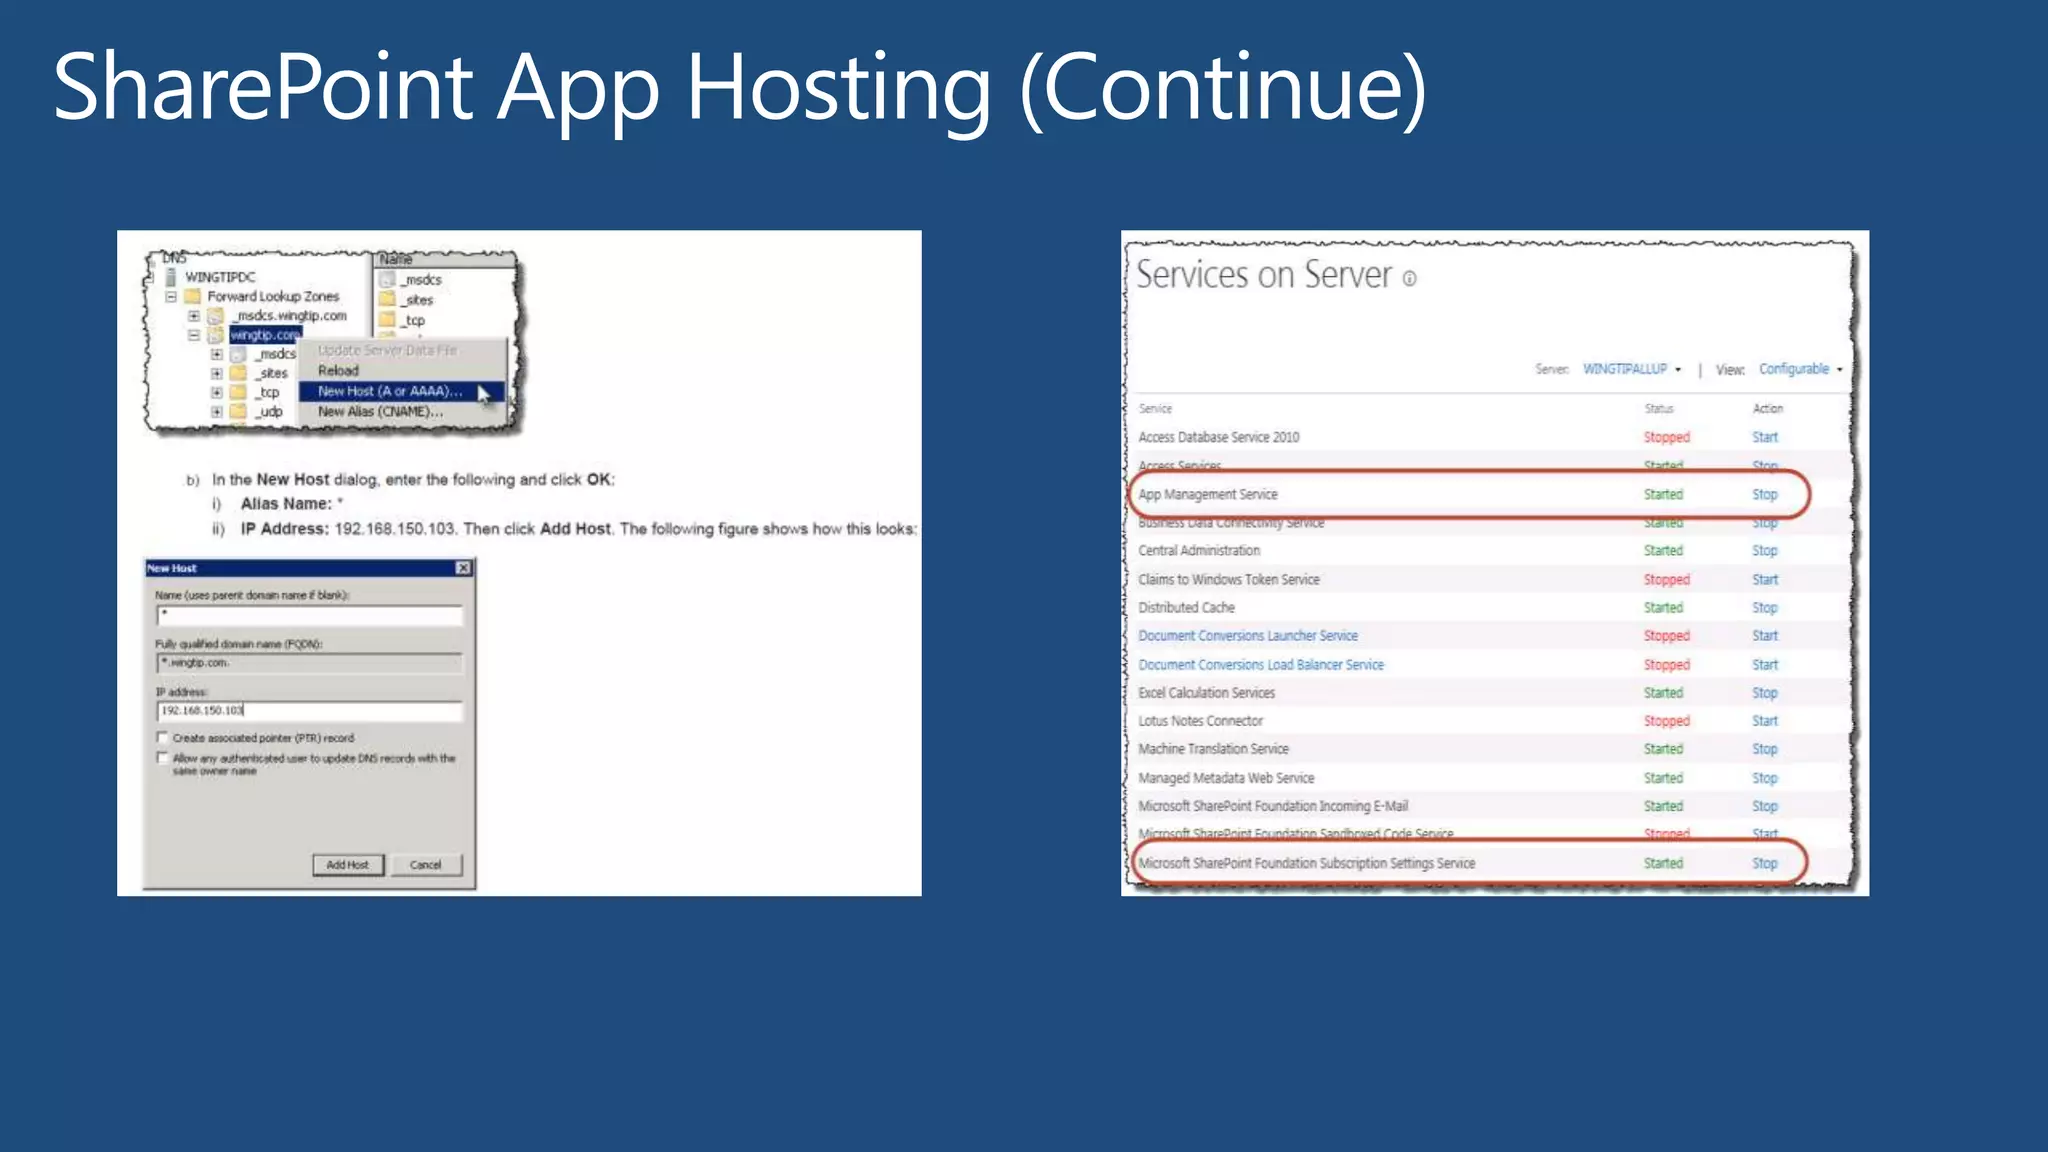
Task: Expand the _msdcs subfolder node
Action: 216,354
